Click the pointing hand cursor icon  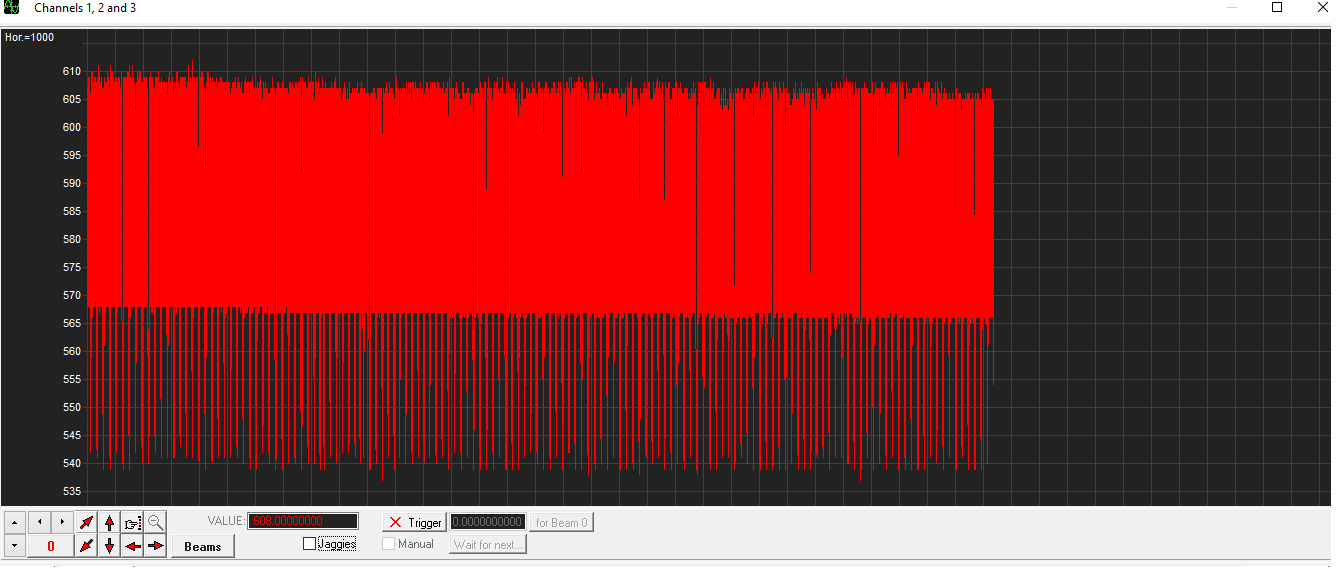[x=132, y=522]
